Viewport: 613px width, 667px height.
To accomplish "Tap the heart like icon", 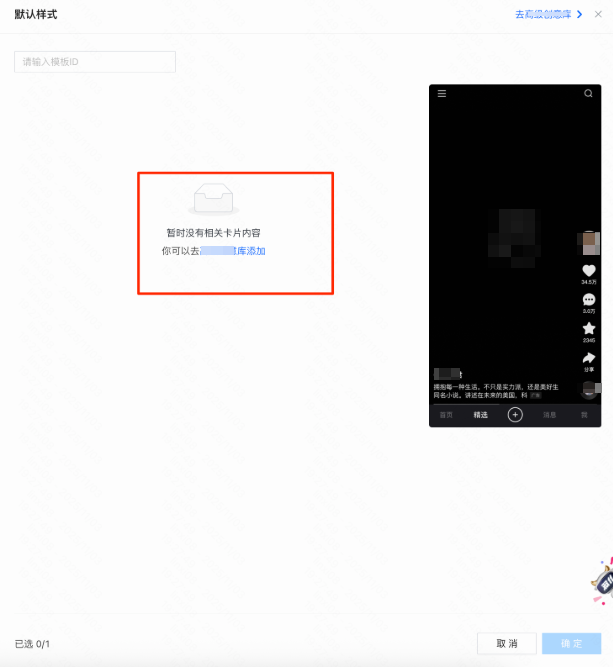I will (589, 270).
